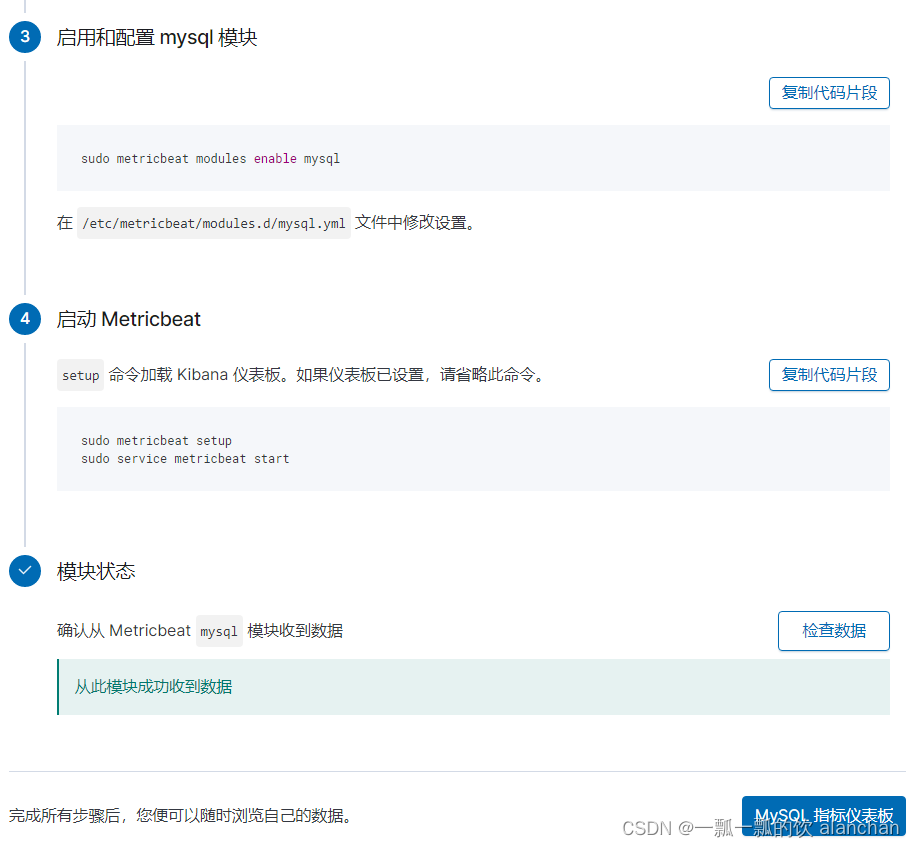Open the MySQL 指标仪表板 dashboard button
The width and height of the screenshot is (915, 848).
click(x=823, y=816)
